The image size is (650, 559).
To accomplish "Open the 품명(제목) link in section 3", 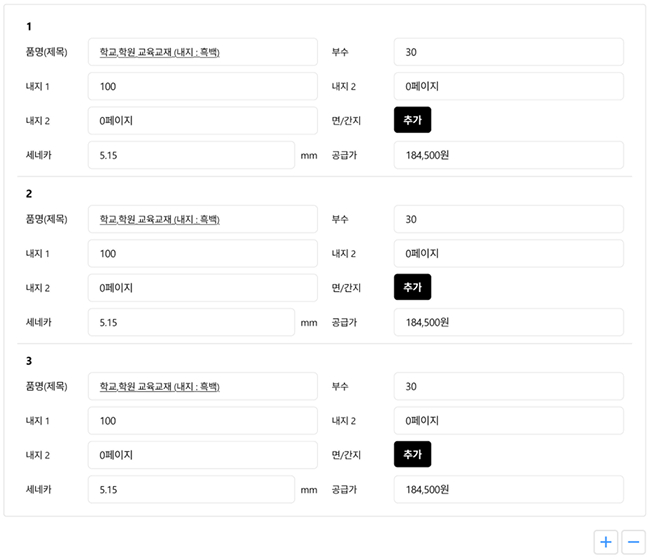I will pos(159,386).
